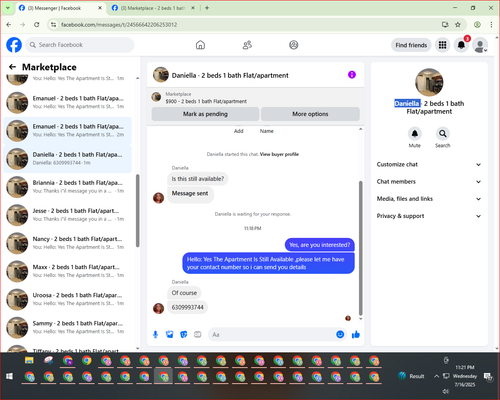500x400 pixels.
Task: Open Briannia conversation in the list
Action: 68,187
